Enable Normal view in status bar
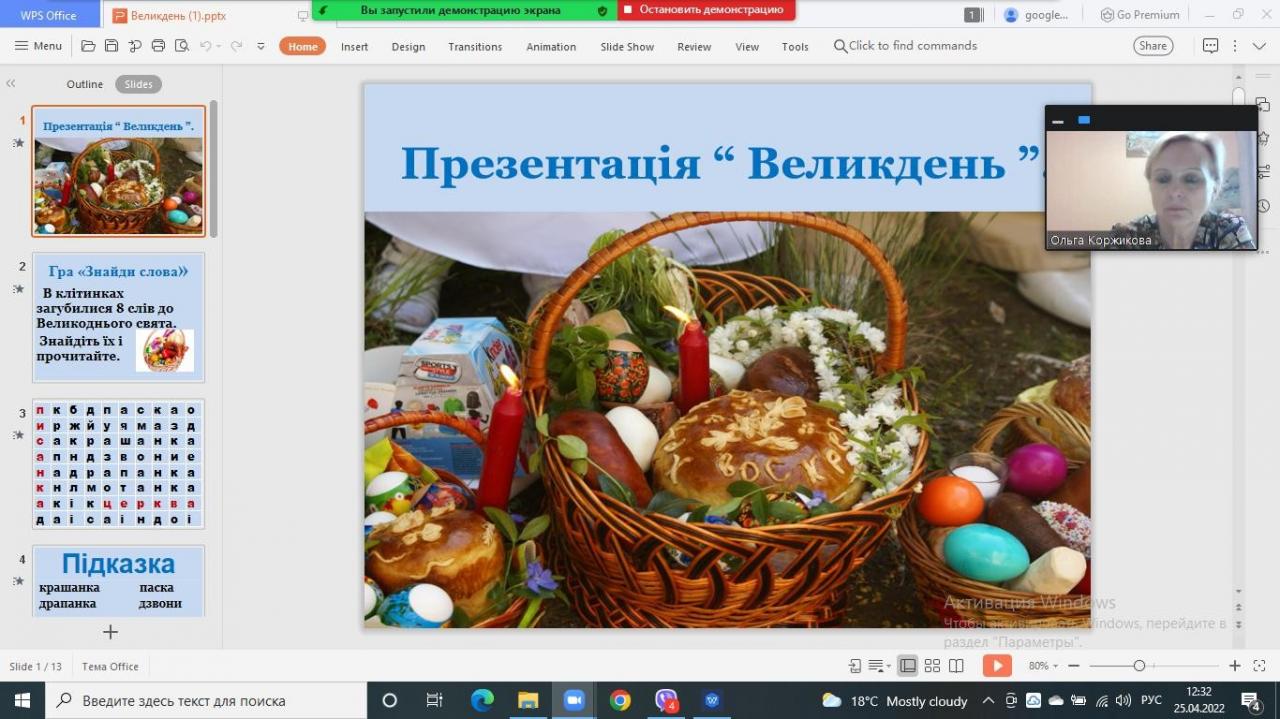Screen dimensions: 1280x719 907,666
